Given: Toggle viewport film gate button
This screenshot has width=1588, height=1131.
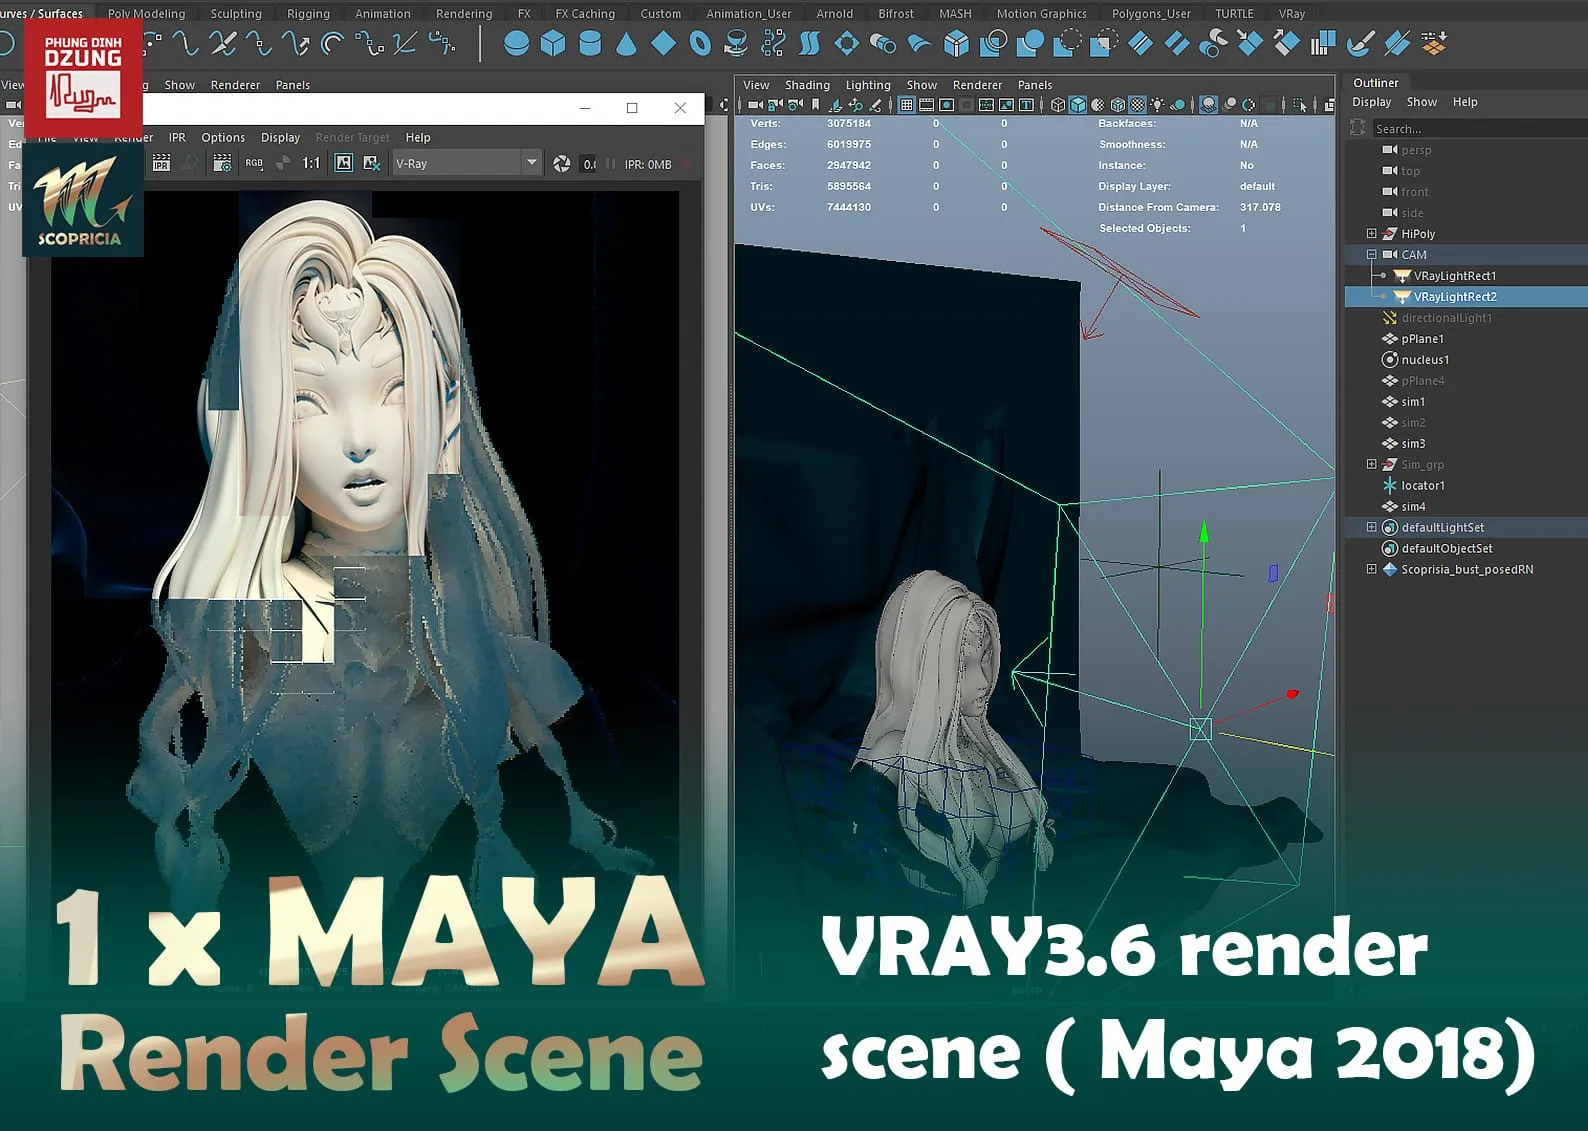Looking at the screenshot, I should click(x=926, y=105).
